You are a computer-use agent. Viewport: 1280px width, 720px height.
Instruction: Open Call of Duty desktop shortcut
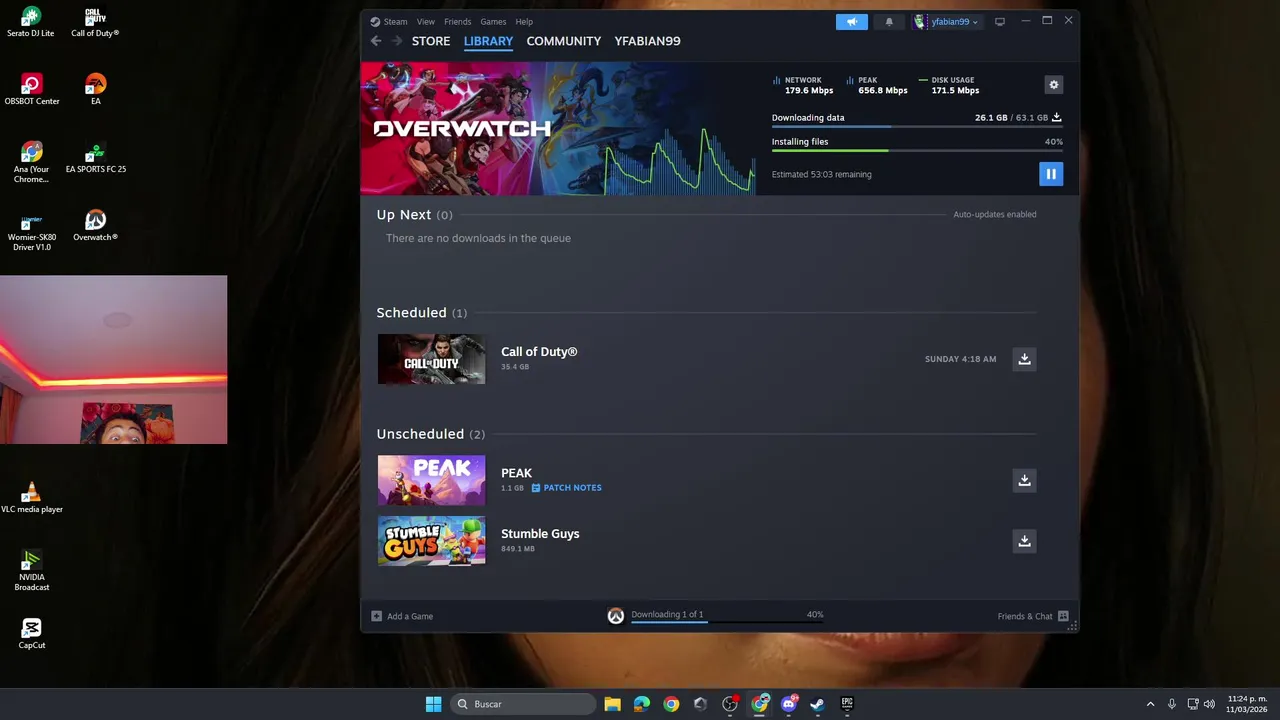[x=95, y=22]
